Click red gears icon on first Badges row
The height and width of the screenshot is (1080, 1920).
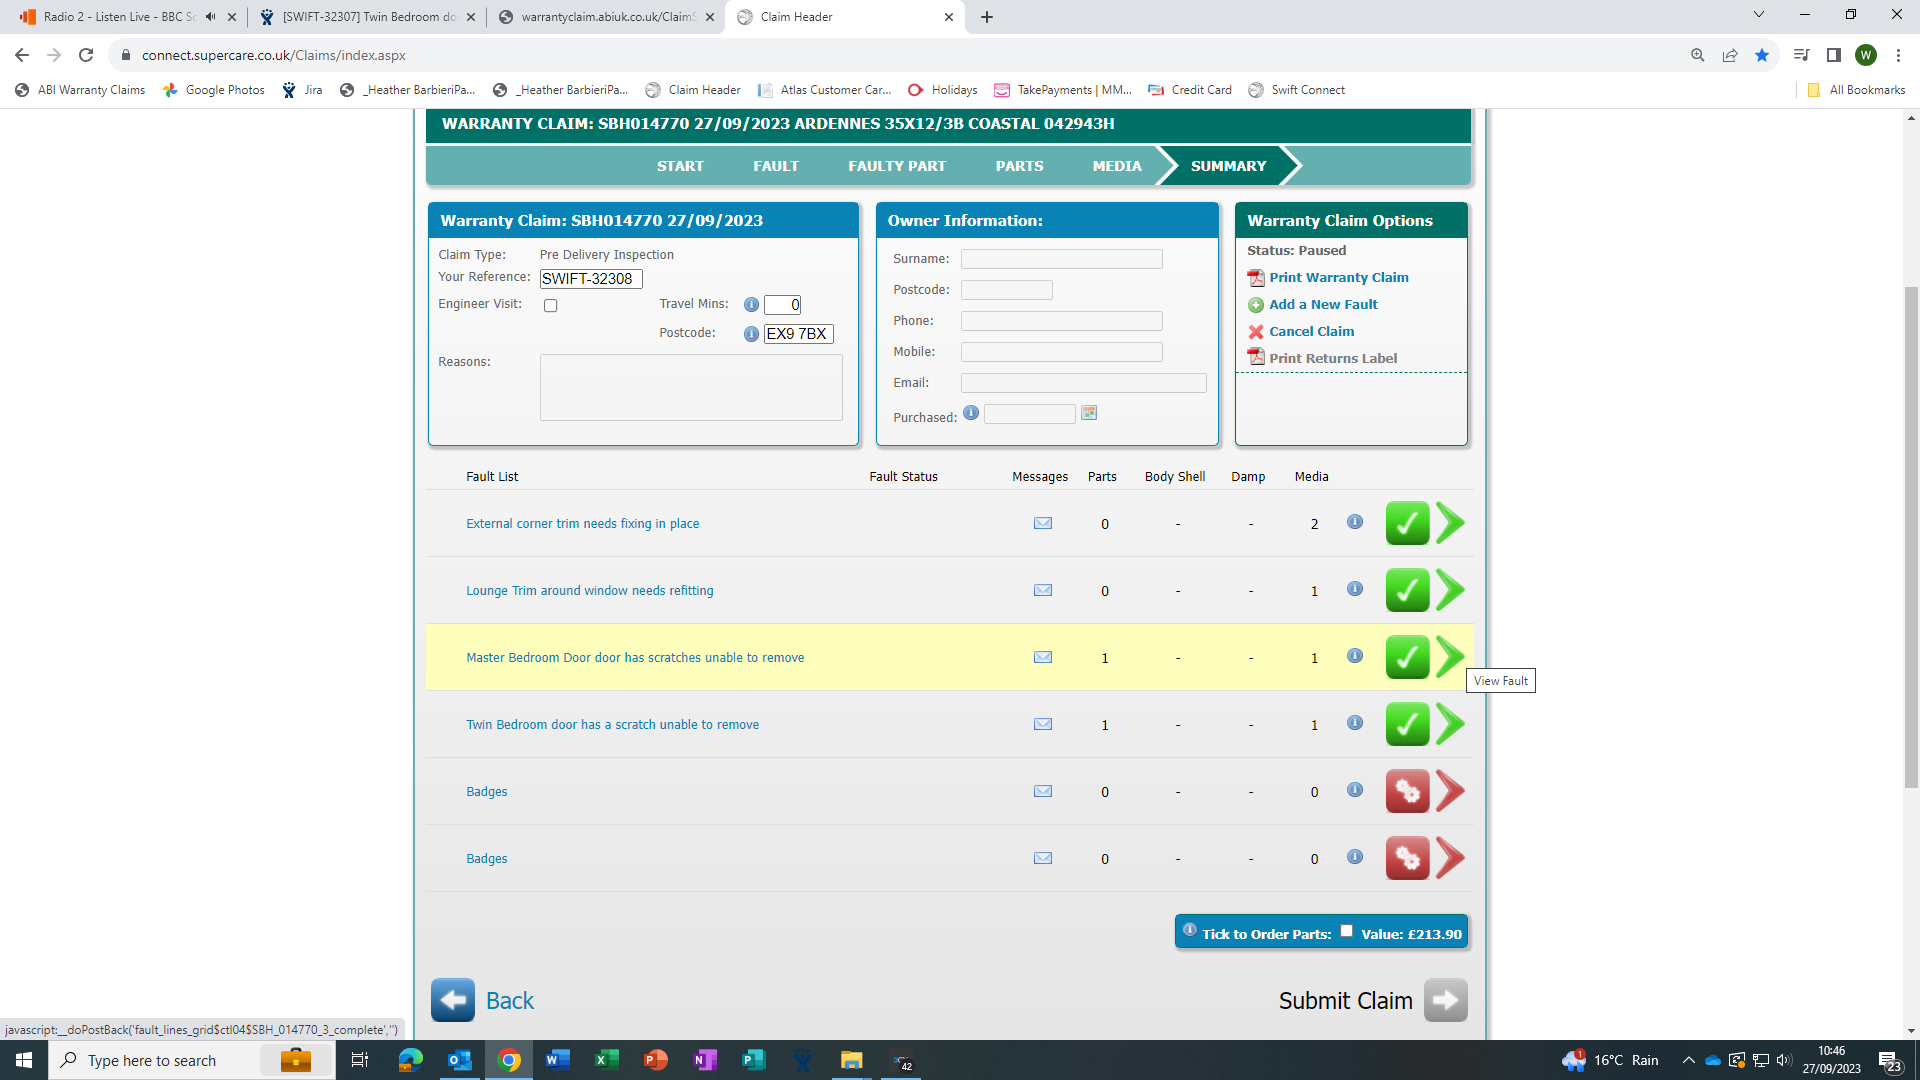(1406, 791)
